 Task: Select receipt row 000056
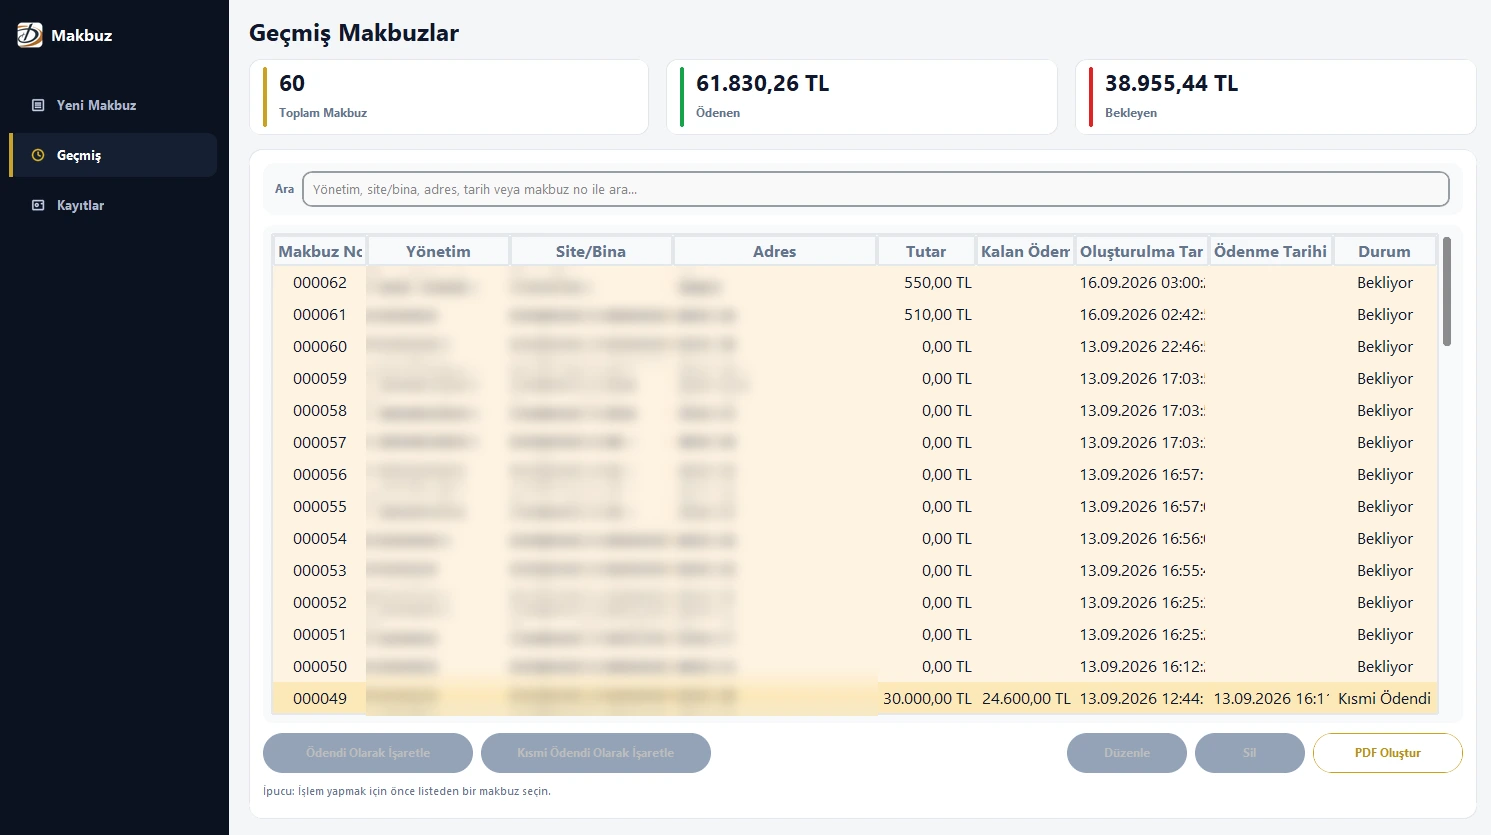[855, 475]
